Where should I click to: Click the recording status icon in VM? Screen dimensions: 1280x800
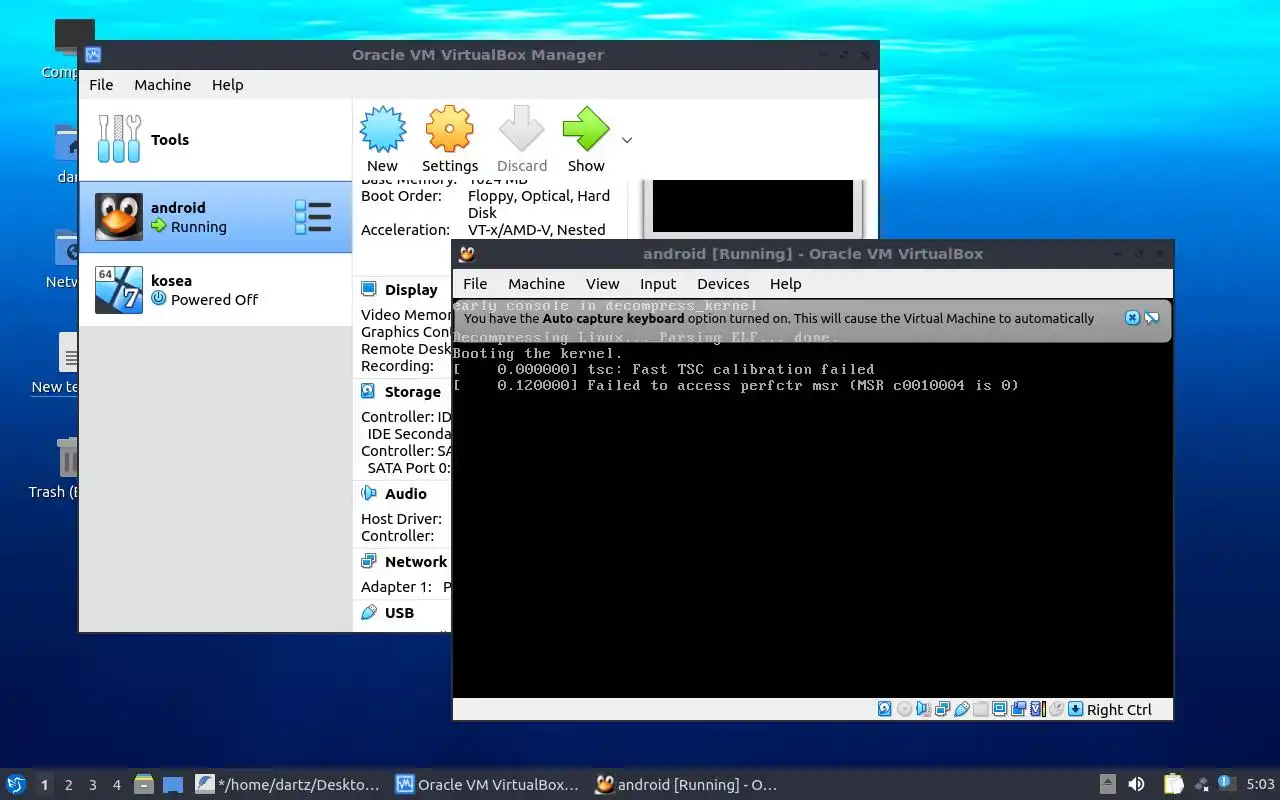(x=1018, y=709)
